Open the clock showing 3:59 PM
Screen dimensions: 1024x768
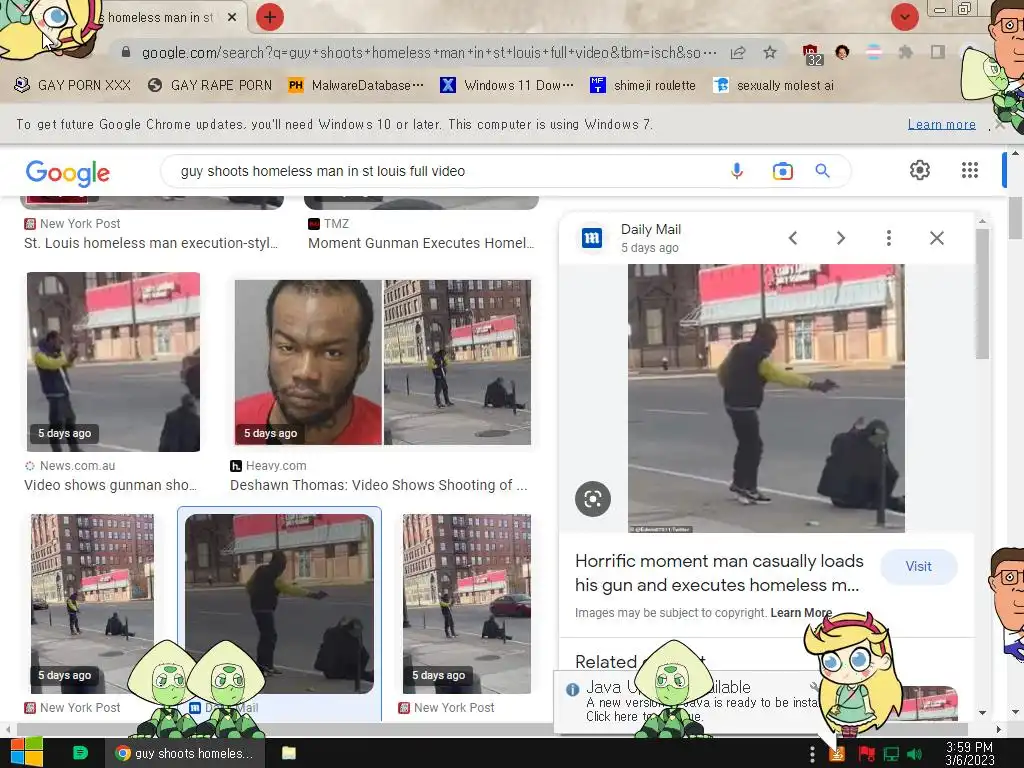pos(970,753)
